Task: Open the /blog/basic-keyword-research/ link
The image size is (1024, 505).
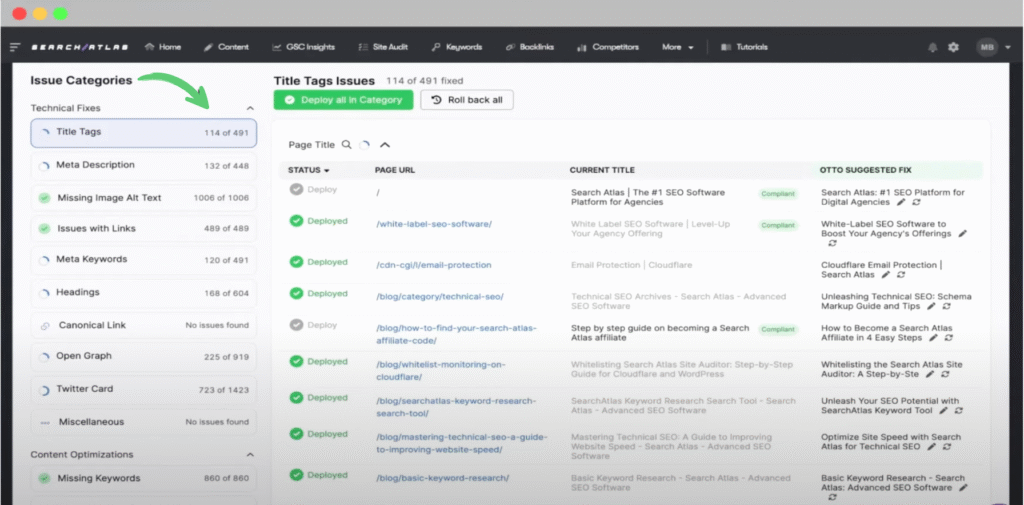Action: point(443,478)
